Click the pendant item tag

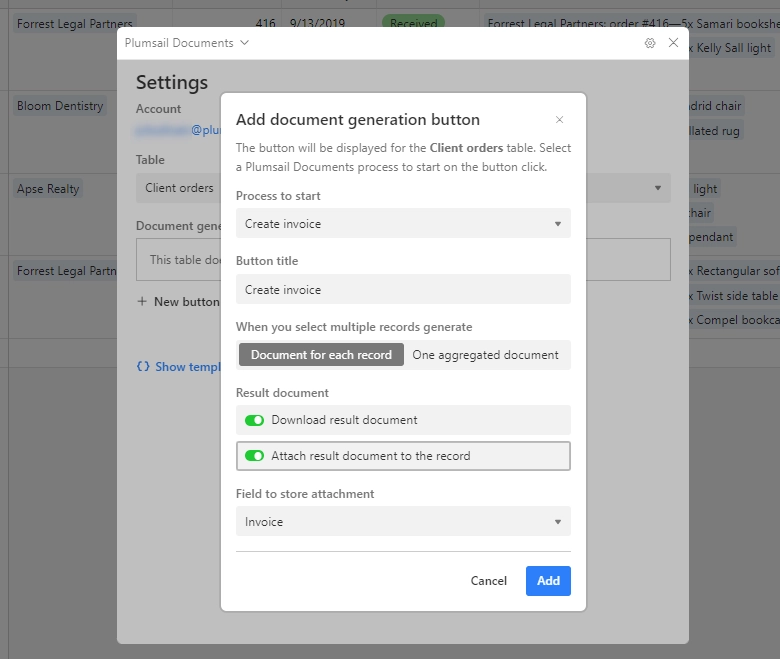click(711, 237)
